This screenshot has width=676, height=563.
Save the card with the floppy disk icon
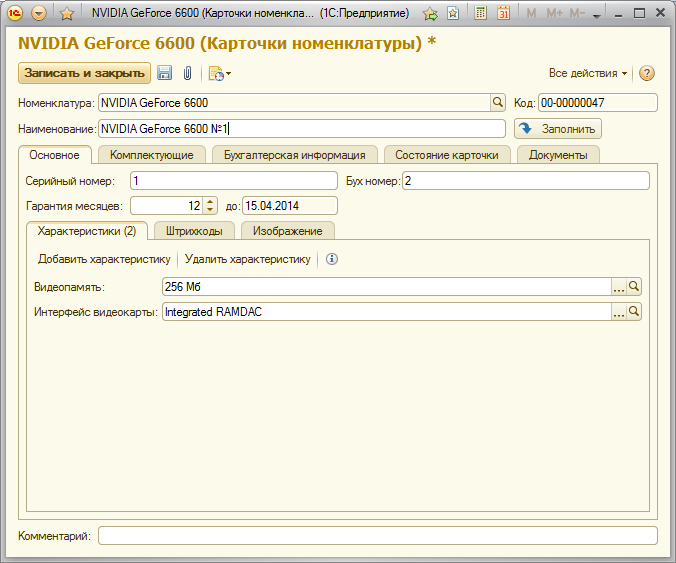click(164, 73)
